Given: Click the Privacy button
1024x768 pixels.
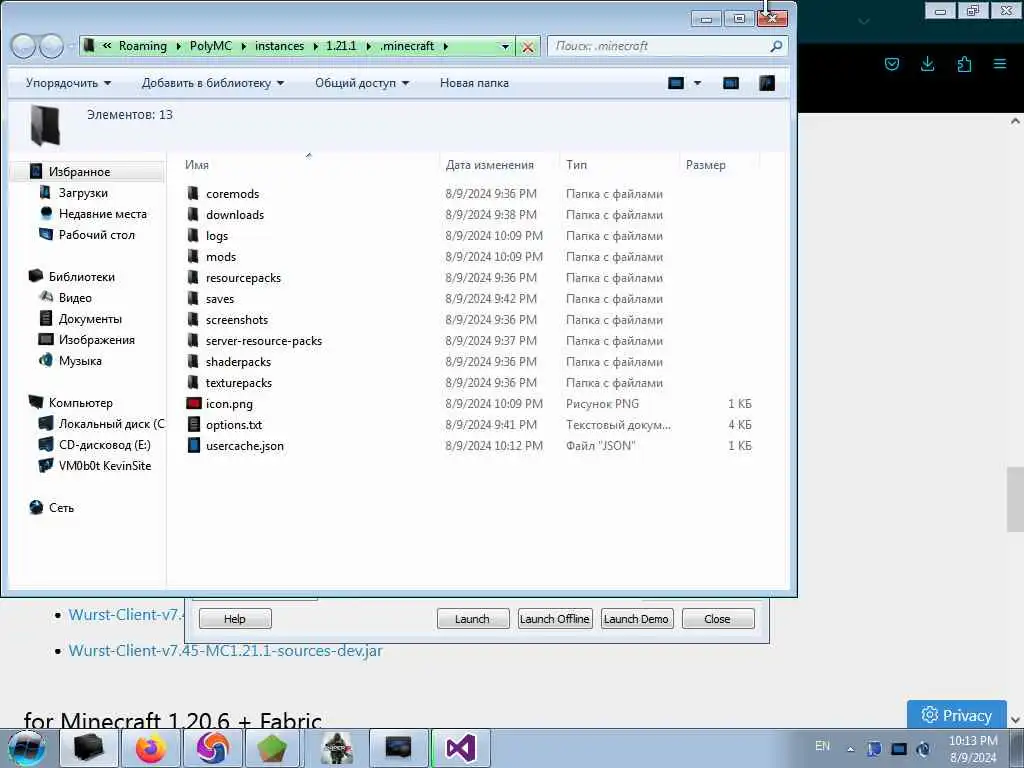Looking at the screenshot, I should pyautogui.click(x=957, y=715).
